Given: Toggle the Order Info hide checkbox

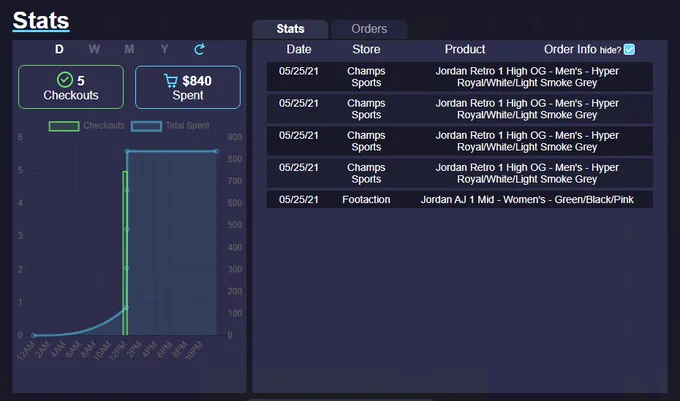Looking at the screenshot, I should point(629,49).
